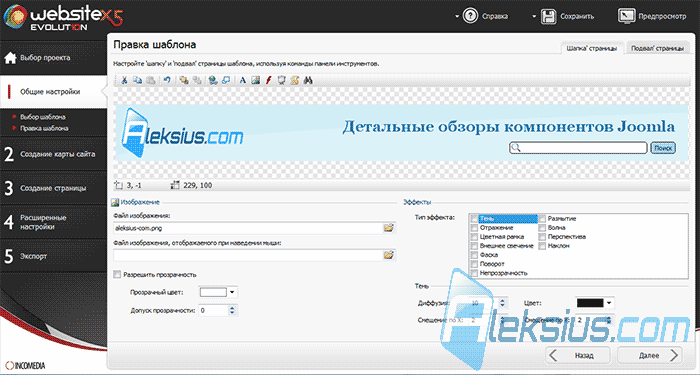The width and height of the screenshot is (700, 375).
Task: Open the dropdown arrow beside Сохранить
Action: (x=534, y=17)
